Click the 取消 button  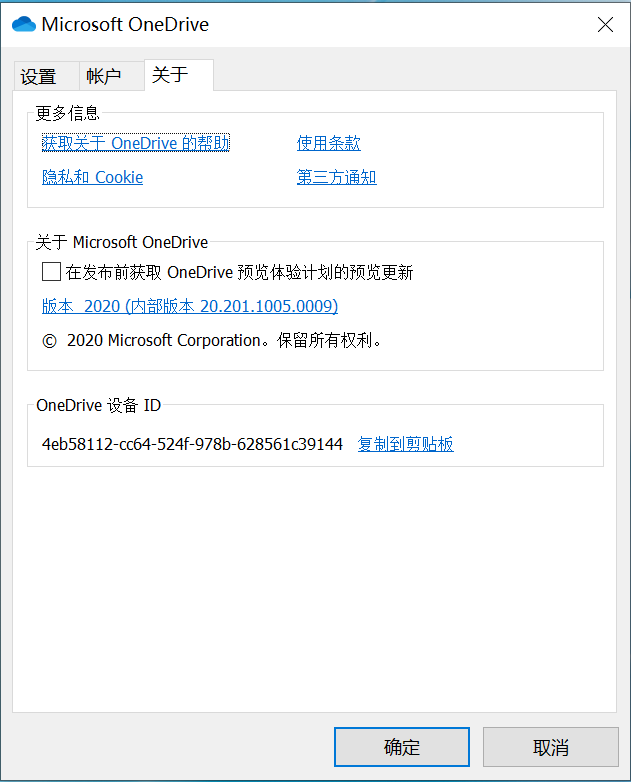(550, 747)
